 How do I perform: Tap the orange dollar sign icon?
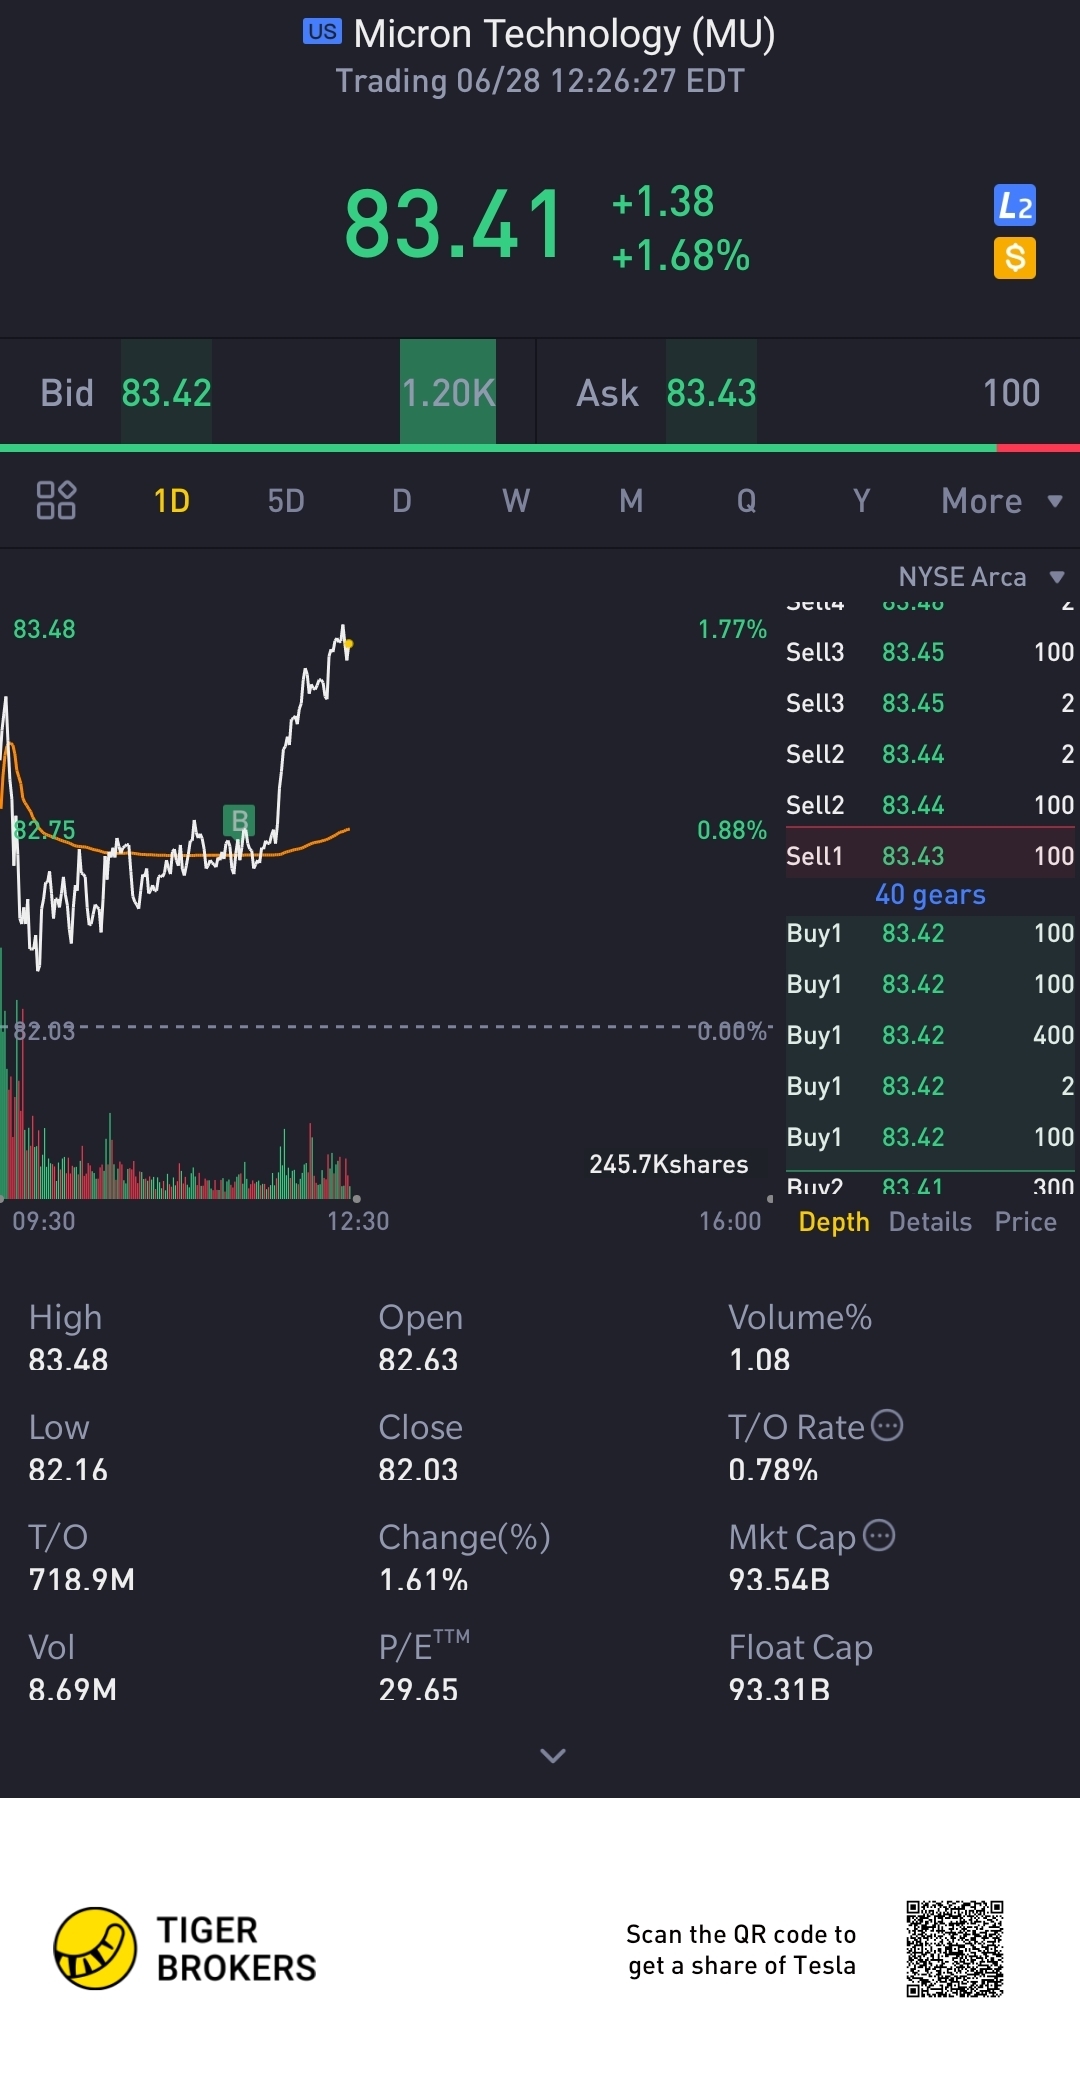click(x=1015, y=258)
